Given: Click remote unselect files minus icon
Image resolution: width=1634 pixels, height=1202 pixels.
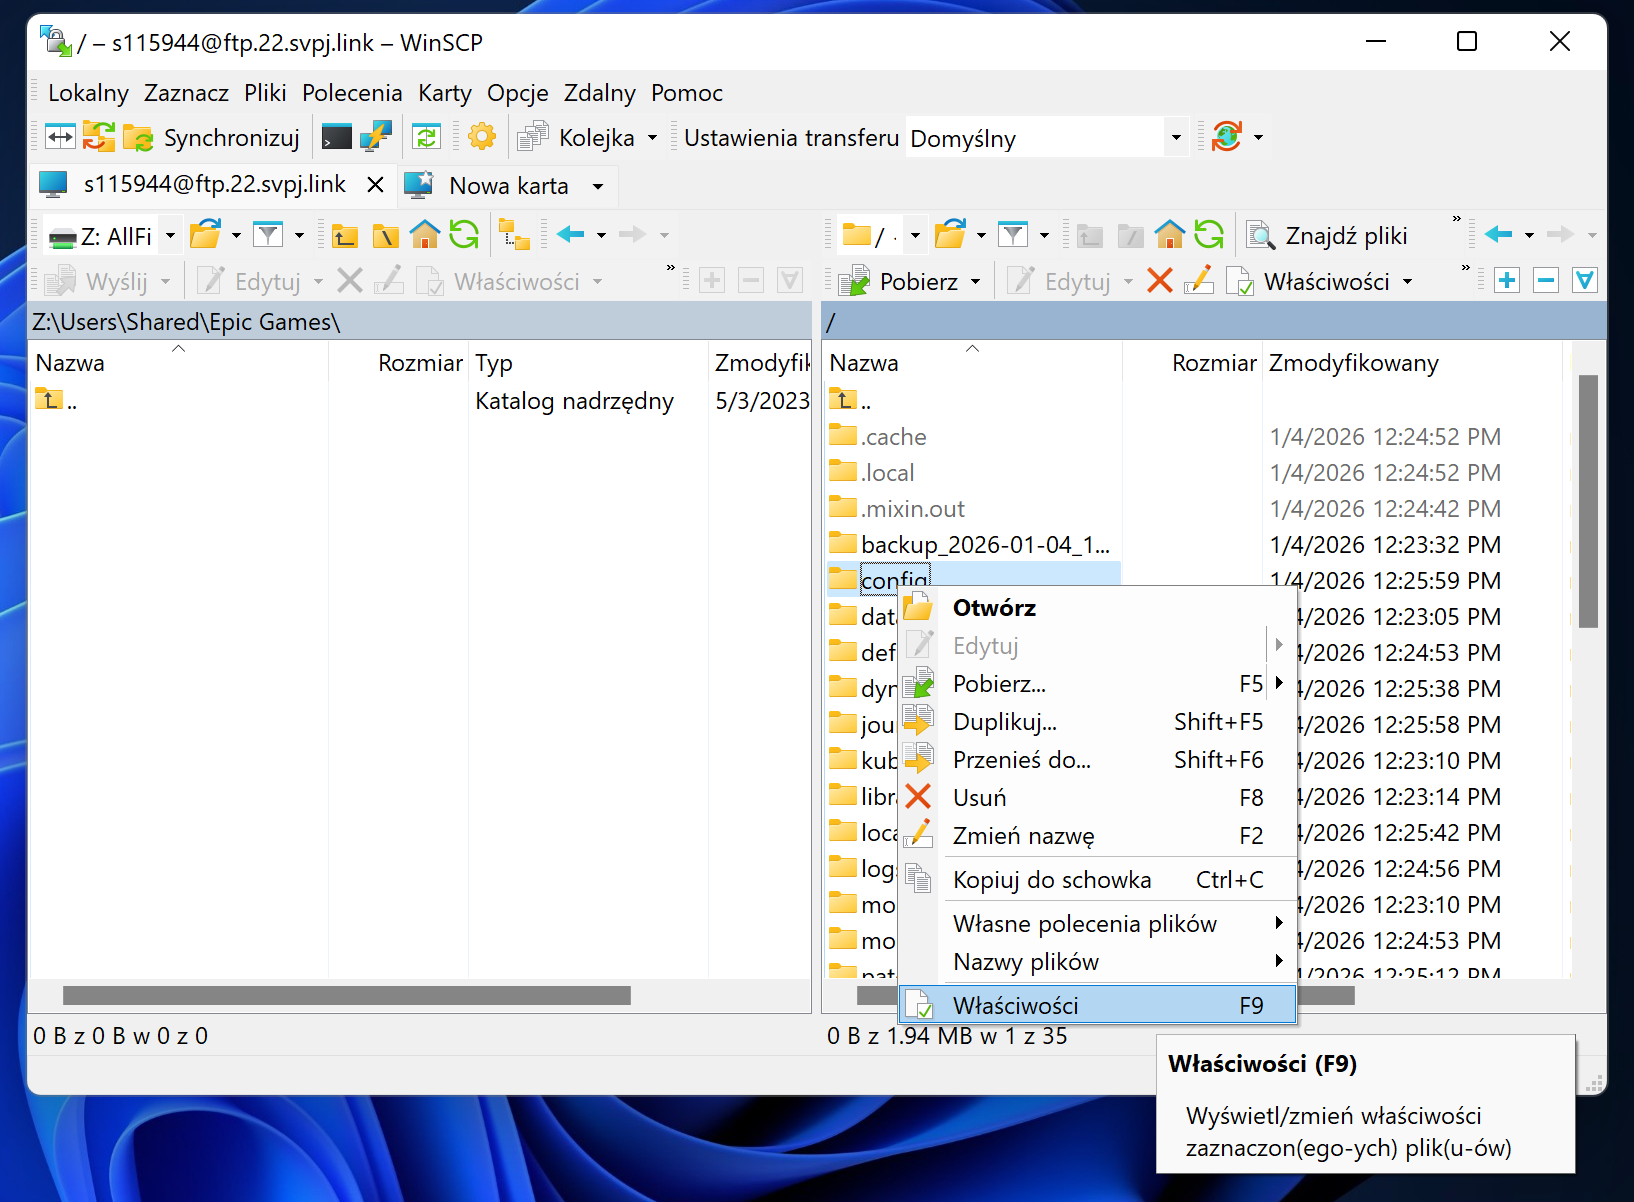Looking at the screenshot, I should click(1546, 281).
